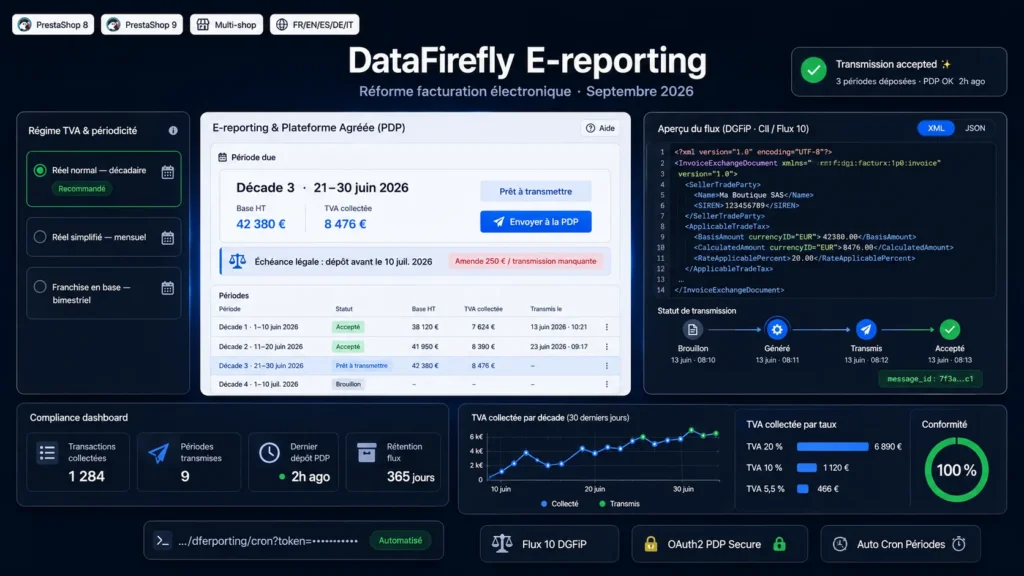Click the Automatisé badge
This screenshot has height=576, width=1024.
click(400, 541)
